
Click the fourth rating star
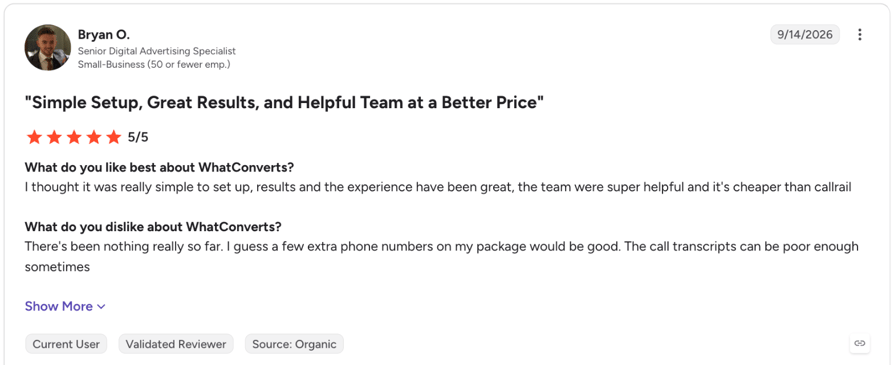coord(94,137)
